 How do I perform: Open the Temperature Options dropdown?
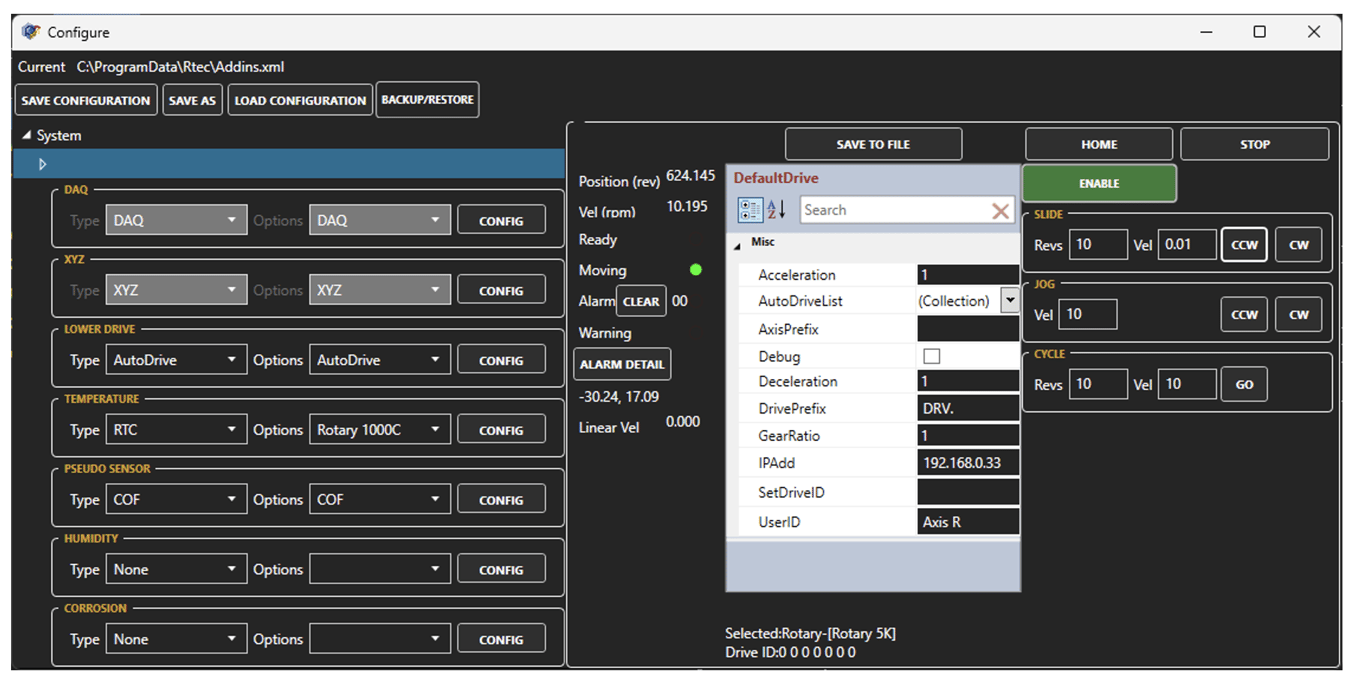coord(379,430)
